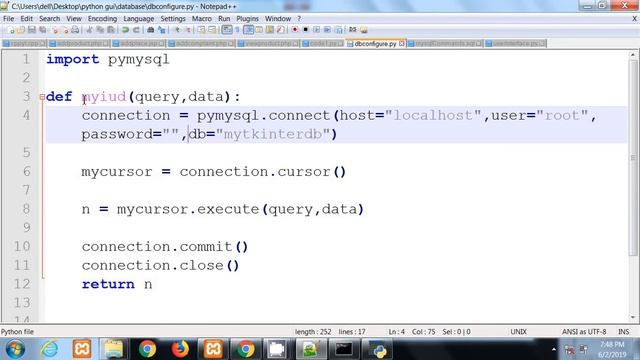Open the File menu
Screen dimensions: 640x360
(9, 19)
